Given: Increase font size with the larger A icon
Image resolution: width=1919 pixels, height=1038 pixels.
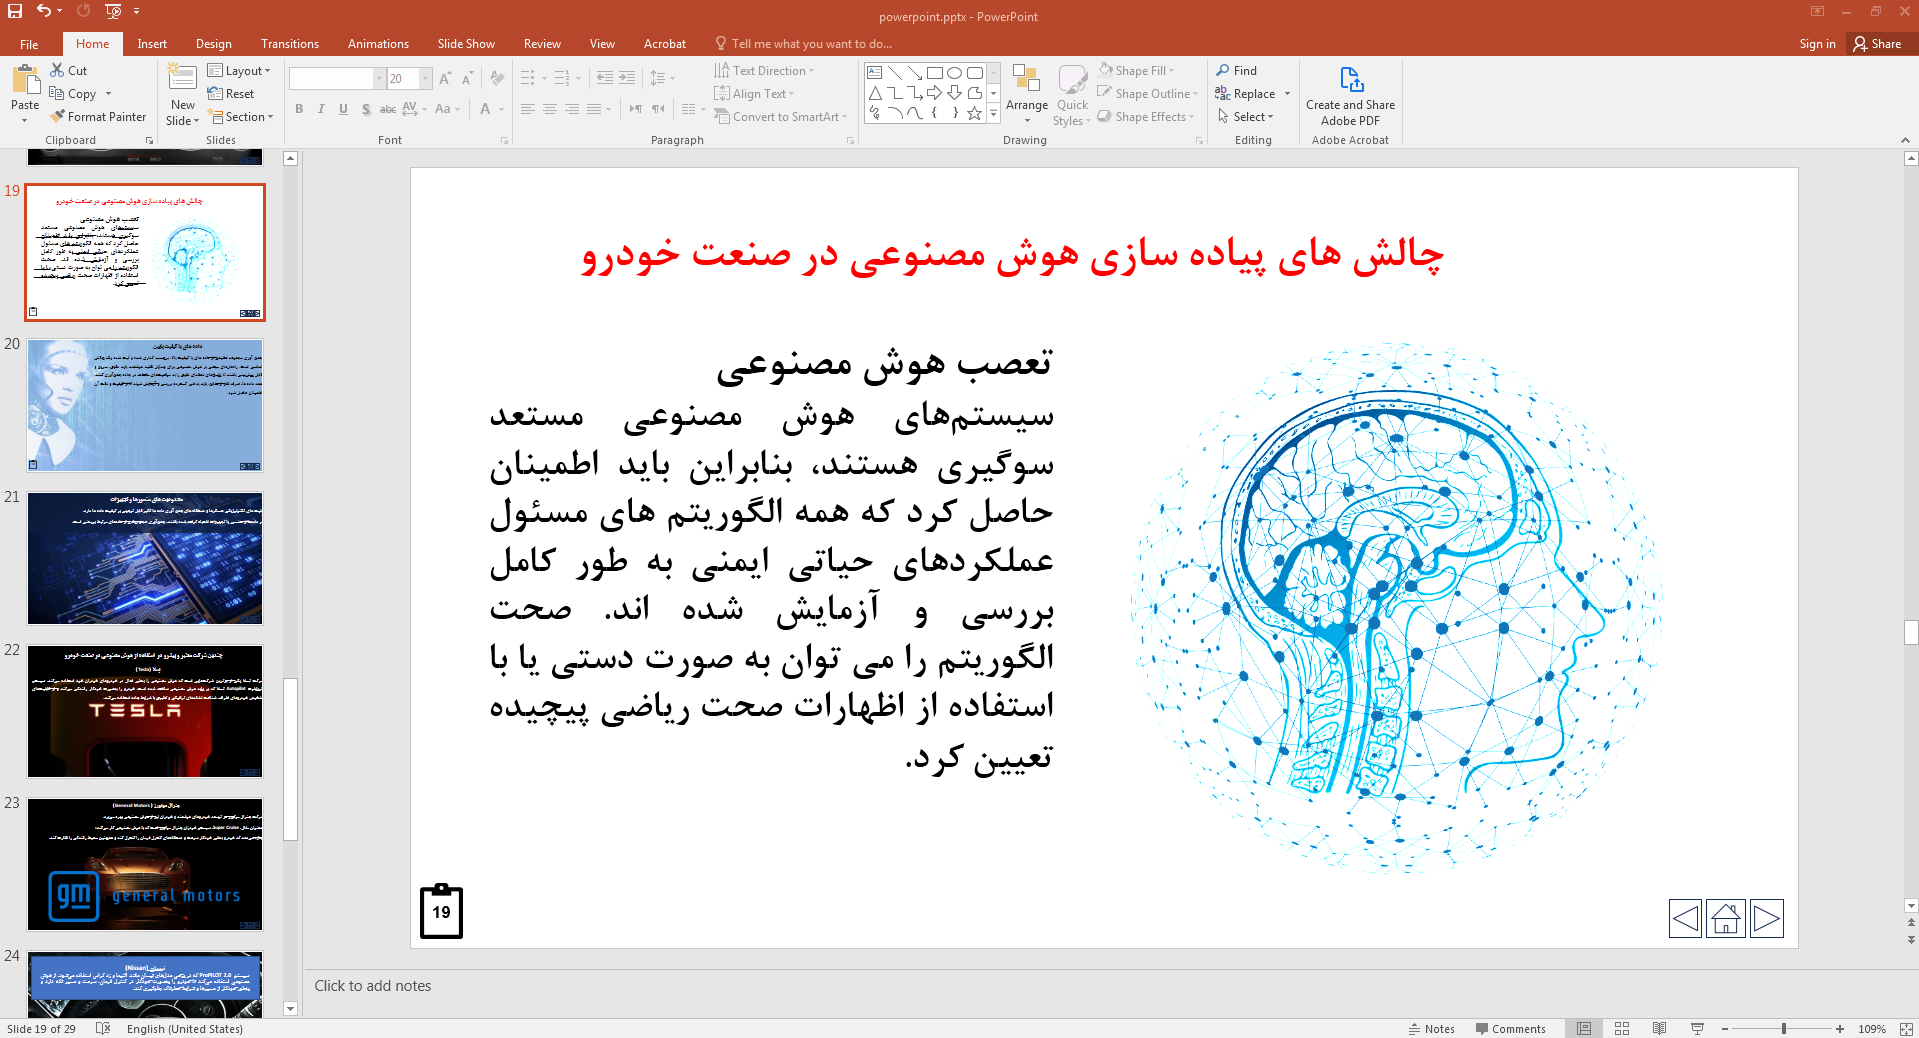Looking at the screenshot, I should pos(445,79).
